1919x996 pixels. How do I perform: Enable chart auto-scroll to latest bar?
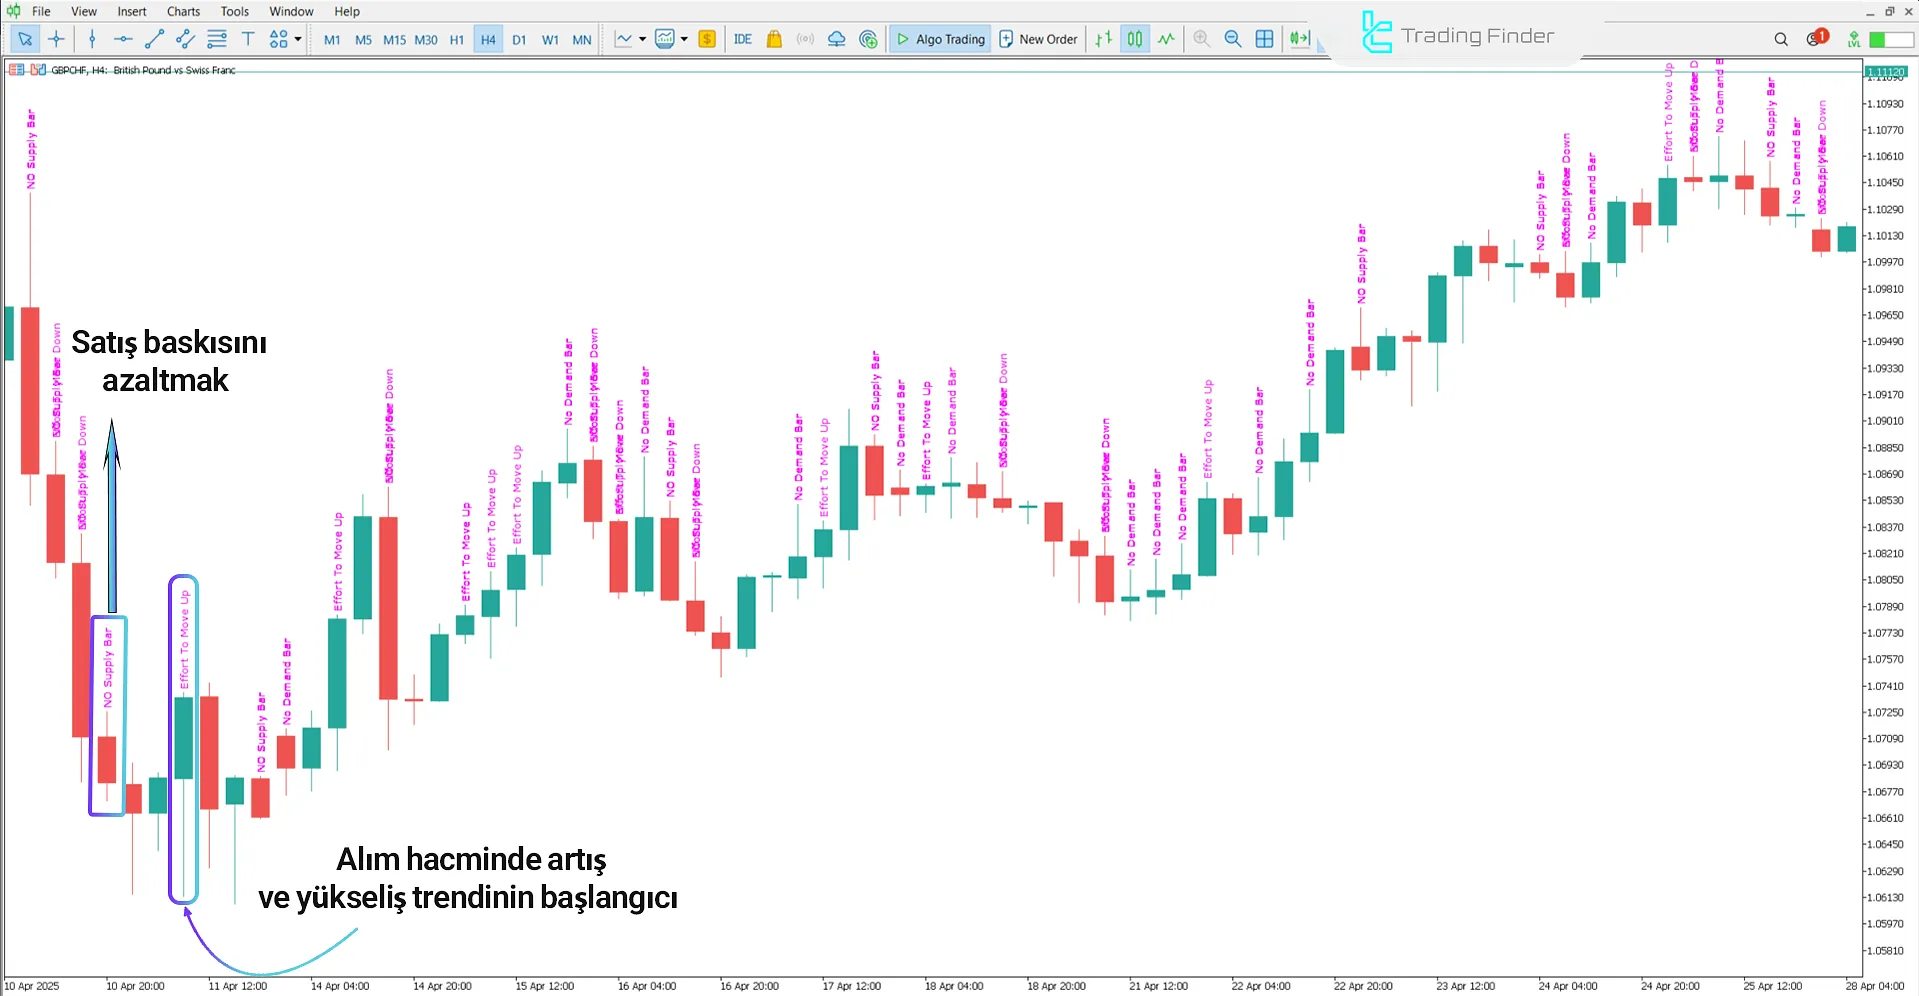(x=1298, y=39)
